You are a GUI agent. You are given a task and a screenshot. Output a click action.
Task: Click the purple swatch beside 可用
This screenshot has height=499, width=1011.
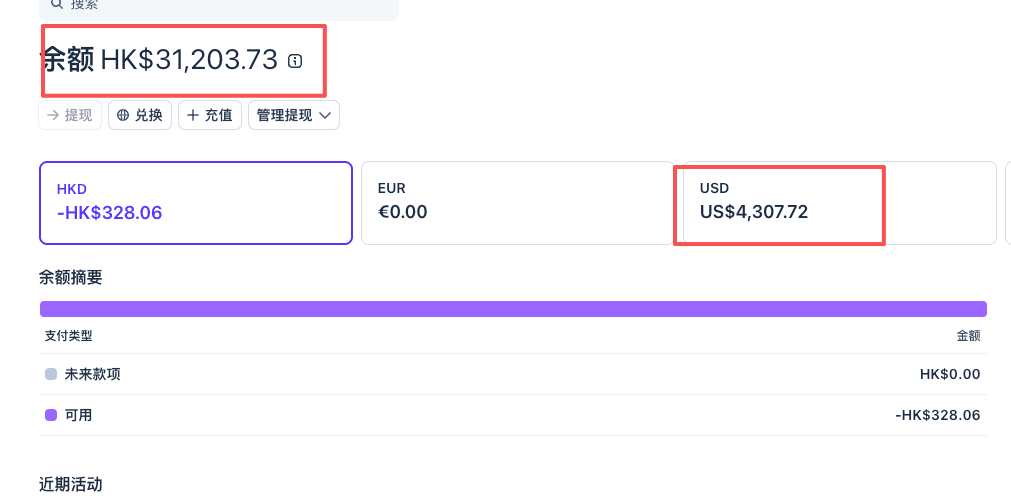pyautogui.click(x=51, y=415)
